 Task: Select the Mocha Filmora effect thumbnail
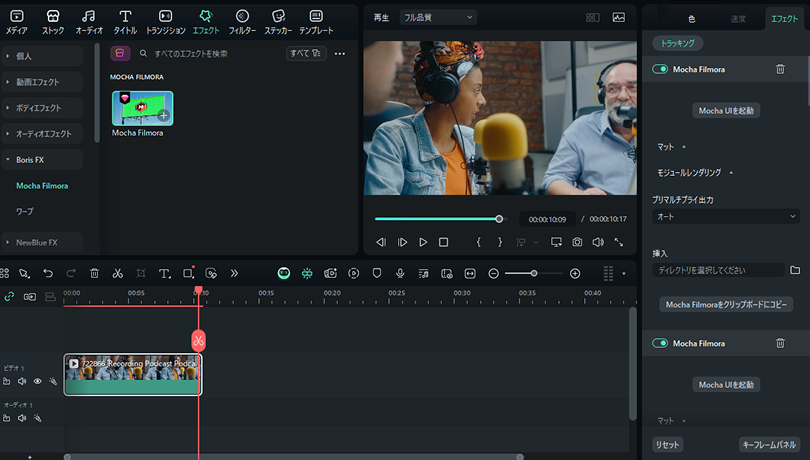(x=143, y=109)
